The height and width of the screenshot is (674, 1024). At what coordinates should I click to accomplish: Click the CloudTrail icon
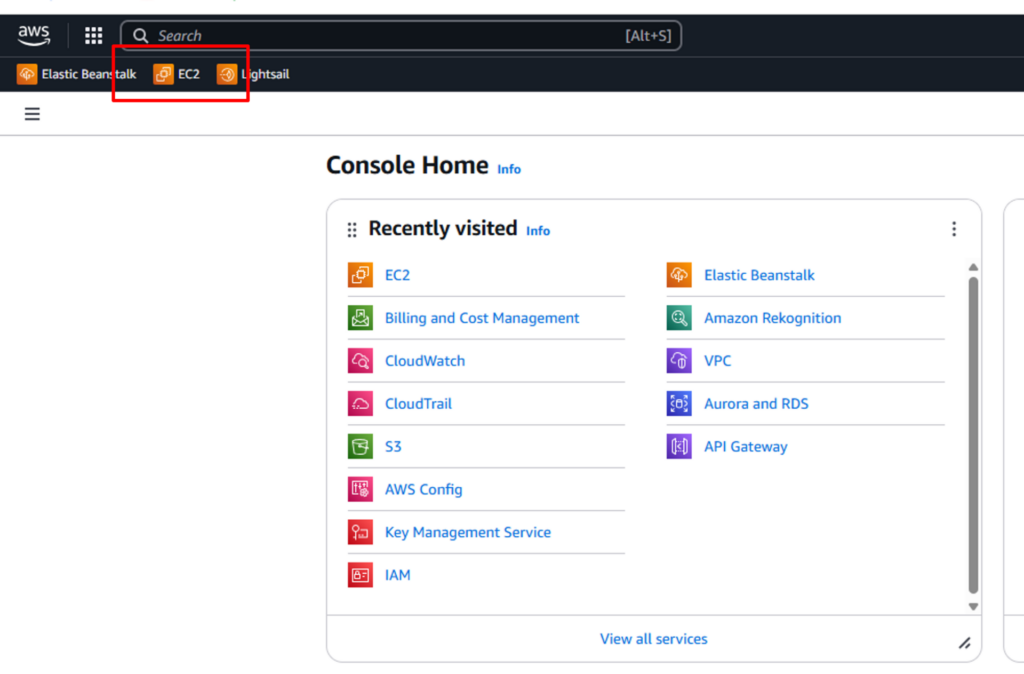pos(360,404)
